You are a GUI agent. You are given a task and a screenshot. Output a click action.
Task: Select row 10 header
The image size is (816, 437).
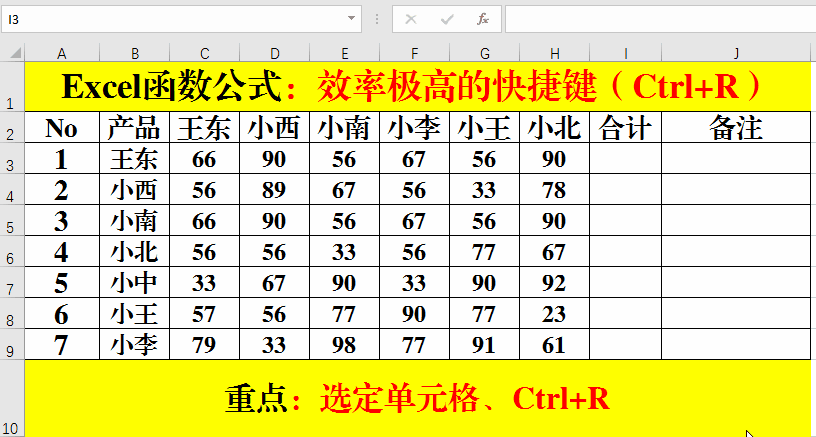(x=12, y=399)
